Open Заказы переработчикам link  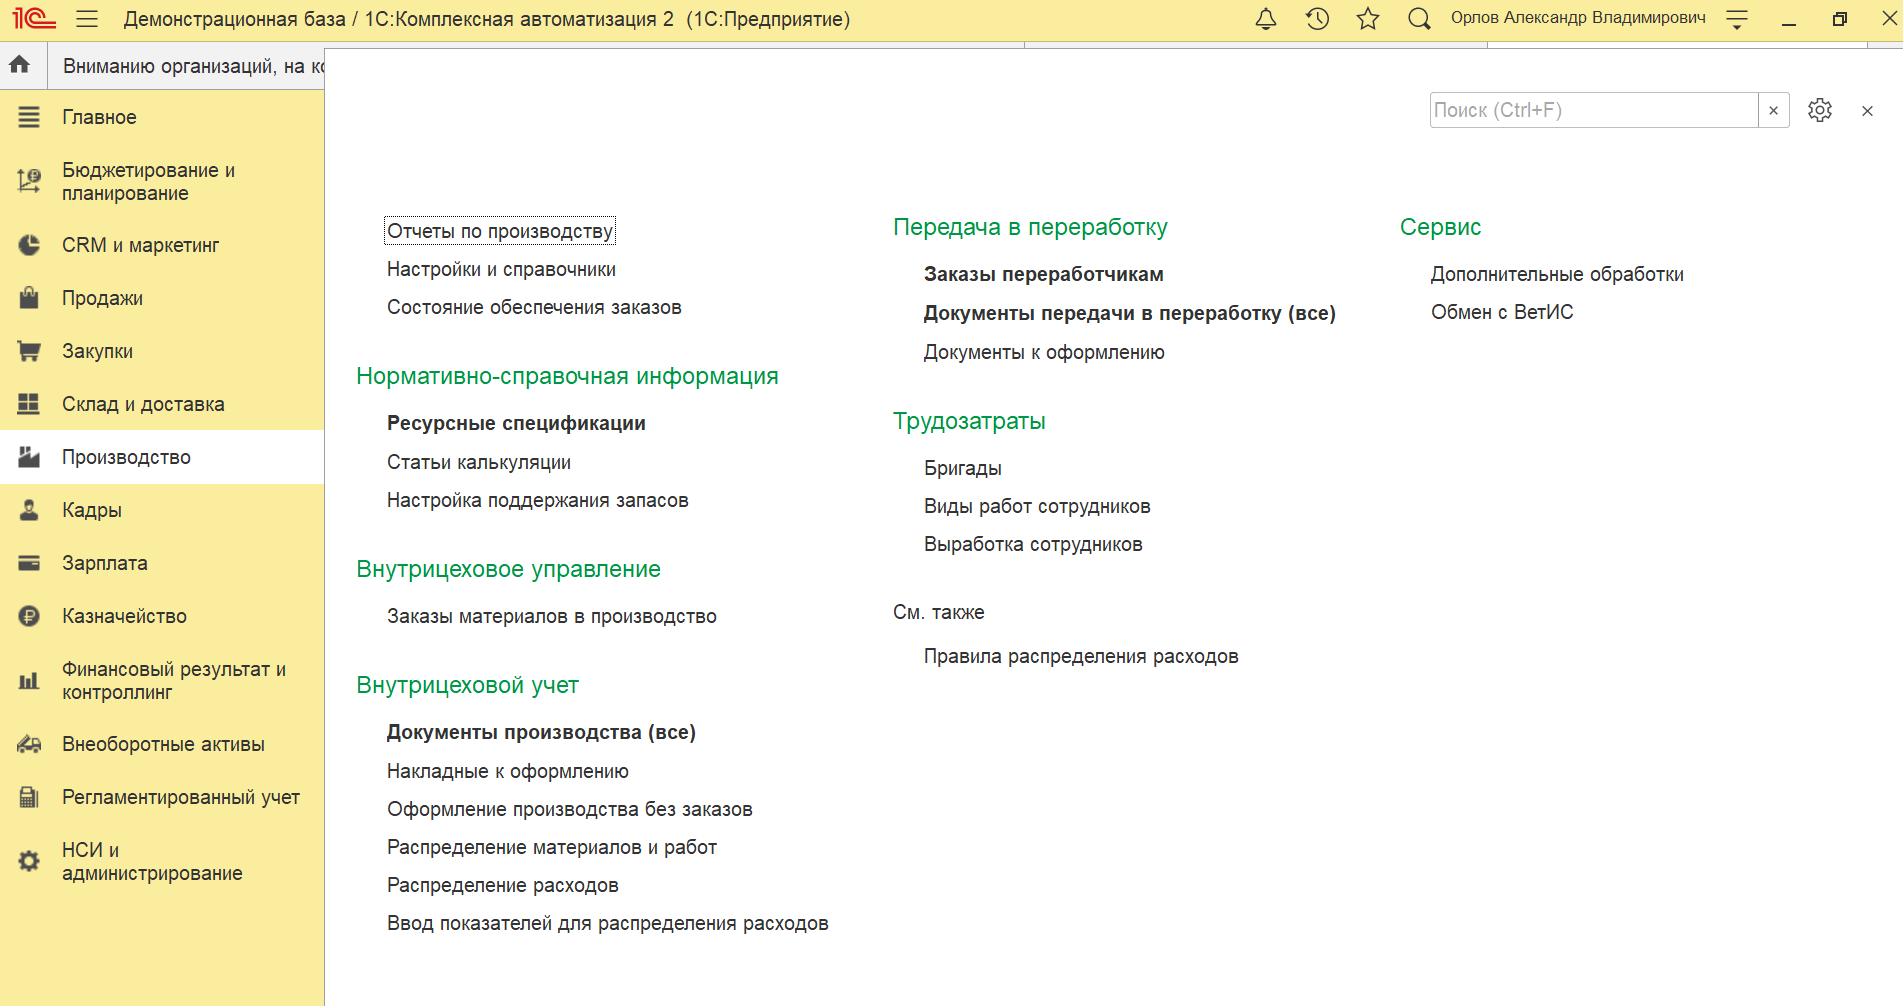pos(1043,274)
